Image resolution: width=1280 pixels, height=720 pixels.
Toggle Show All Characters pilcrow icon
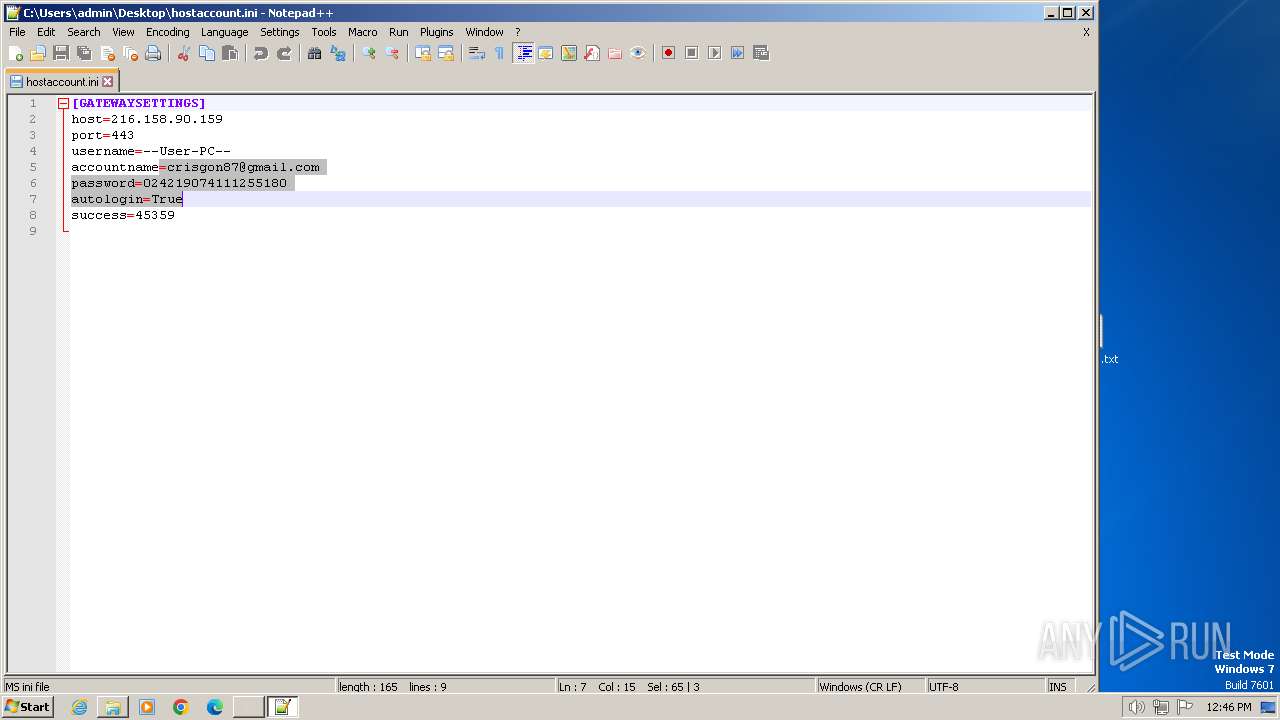point(500,53)
